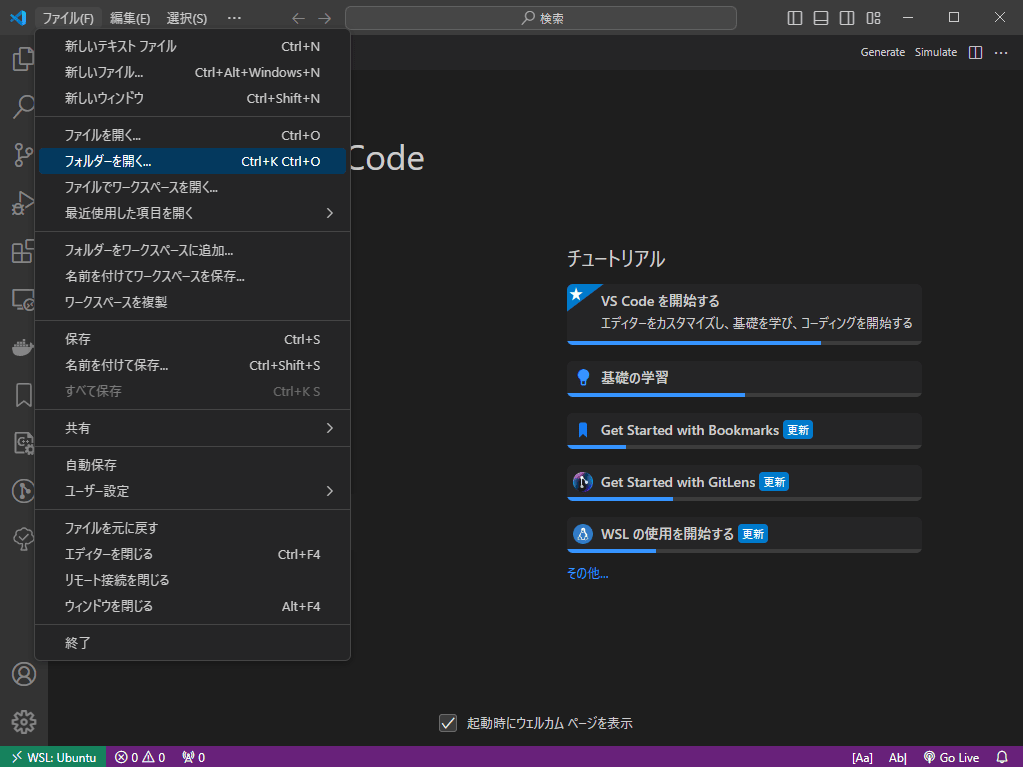Open editor more actions ellipsis

click(1001, 52)
